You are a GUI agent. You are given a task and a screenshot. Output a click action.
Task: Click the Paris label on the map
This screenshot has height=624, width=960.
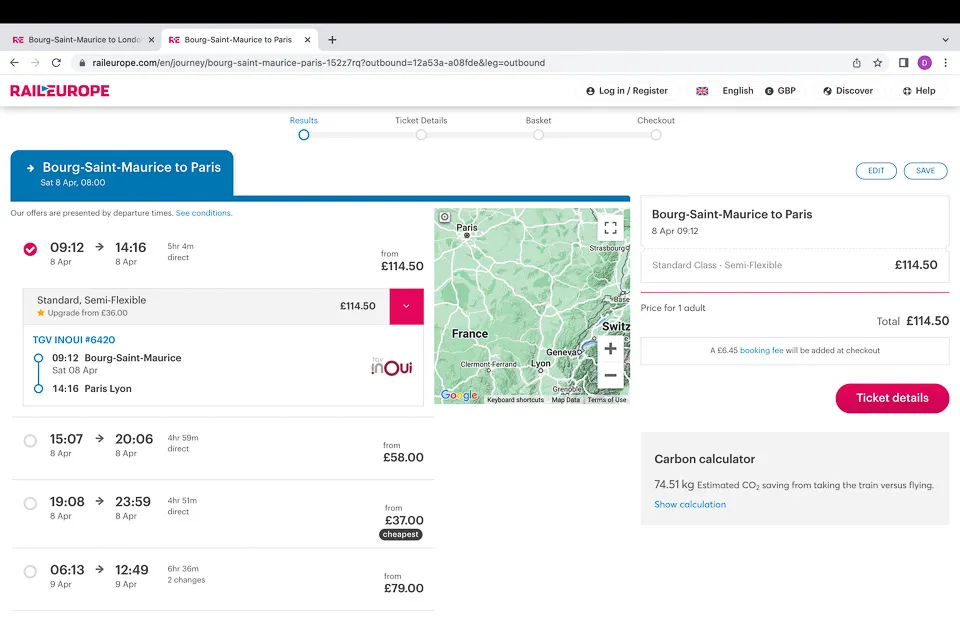pos(467,227)
